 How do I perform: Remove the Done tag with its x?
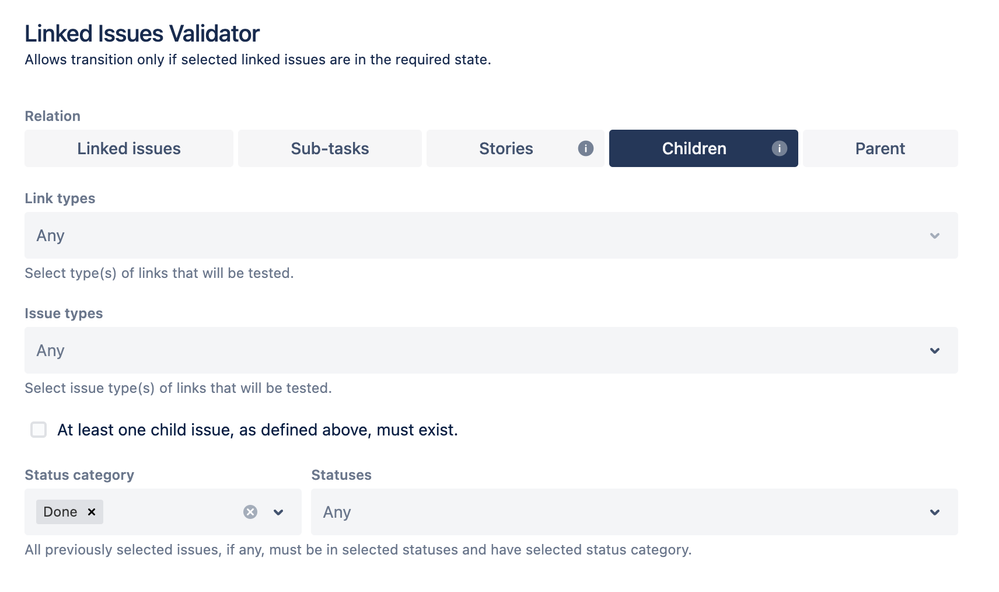coord(92,512)
